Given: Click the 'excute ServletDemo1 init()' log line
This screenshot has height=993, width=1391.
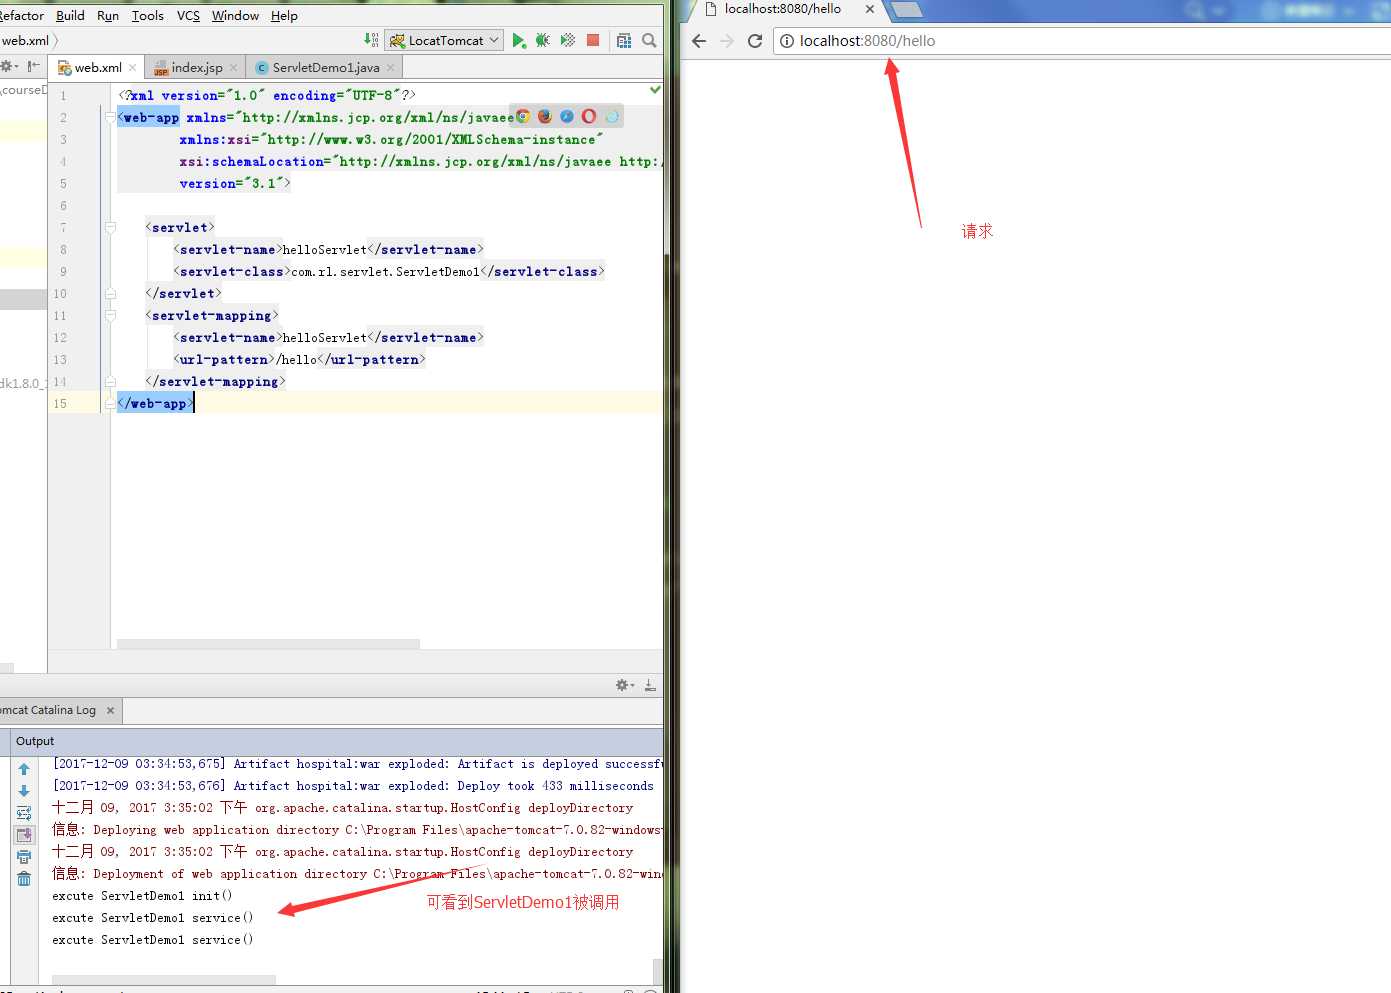Looking at the screenshot, I should (142, 896).
